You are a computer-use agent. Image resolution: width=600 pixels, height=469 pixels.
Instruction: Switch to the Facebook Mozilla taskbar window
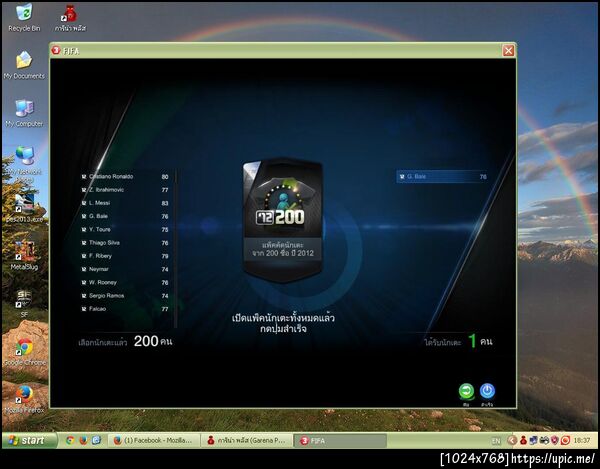(x=153, y=441)
